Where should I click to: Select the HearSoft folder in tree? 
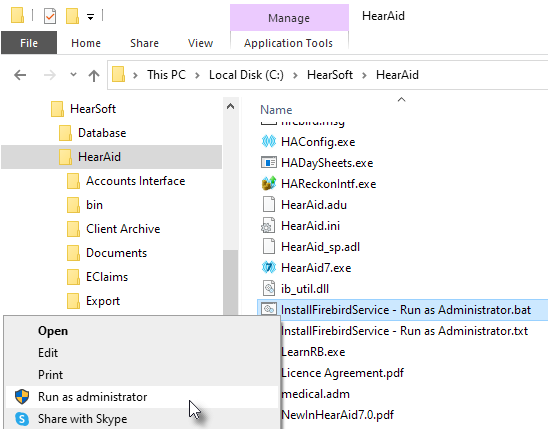click(x=93, y=109)
